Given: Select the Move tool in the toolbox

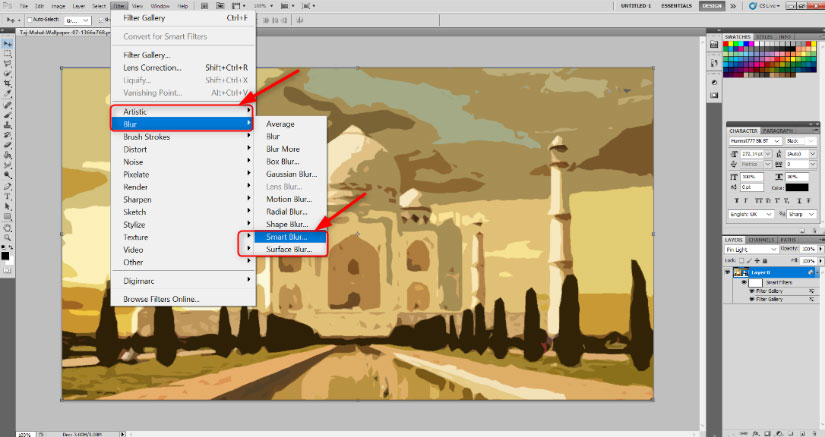Looking at the screenshot, I should coord(7,44).
